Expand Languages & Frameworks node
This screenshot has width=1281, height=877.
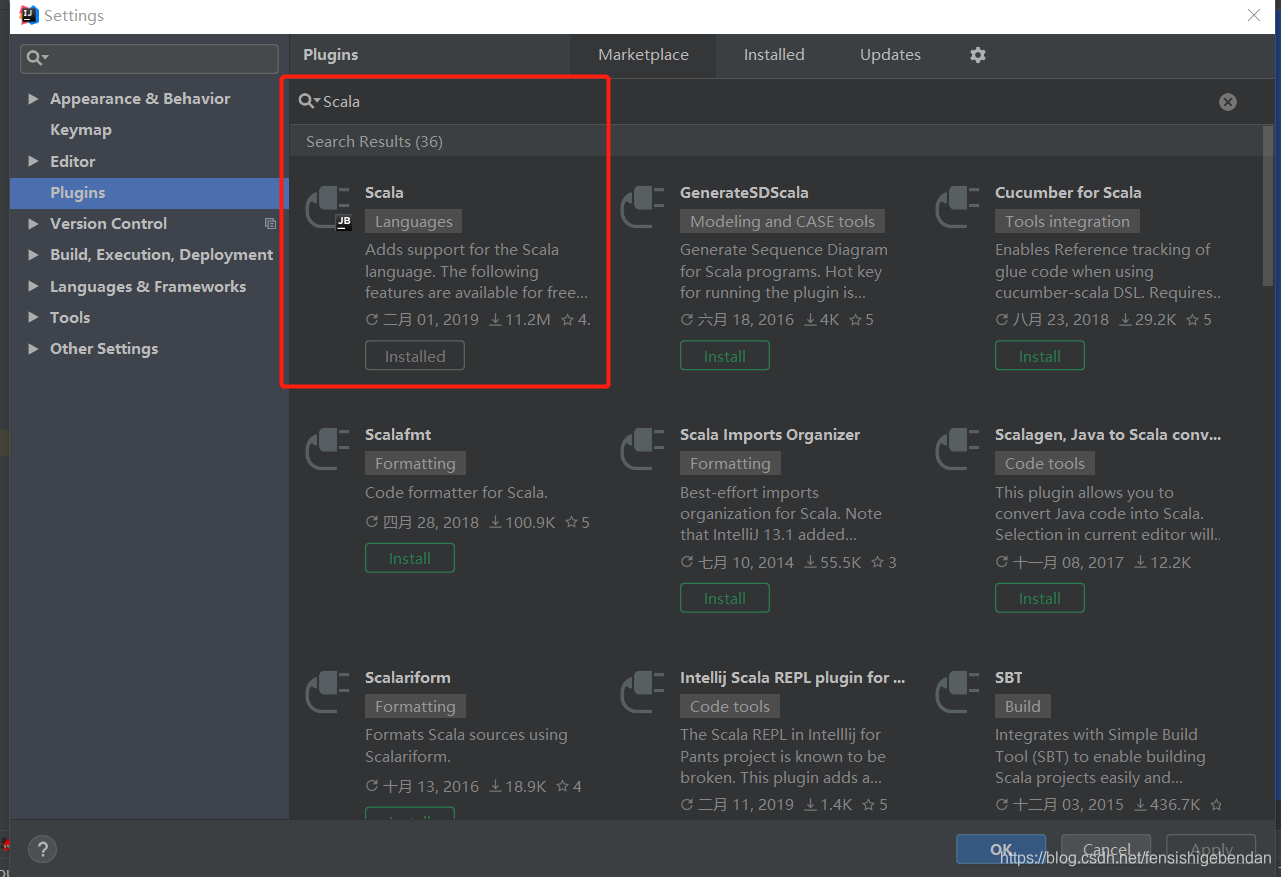point(33,287)
